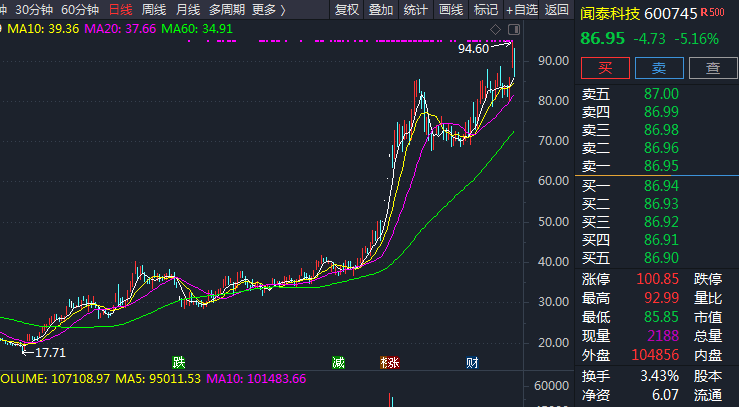Click the VOLUME: 107108.97 indicator label

click(55, 378)
